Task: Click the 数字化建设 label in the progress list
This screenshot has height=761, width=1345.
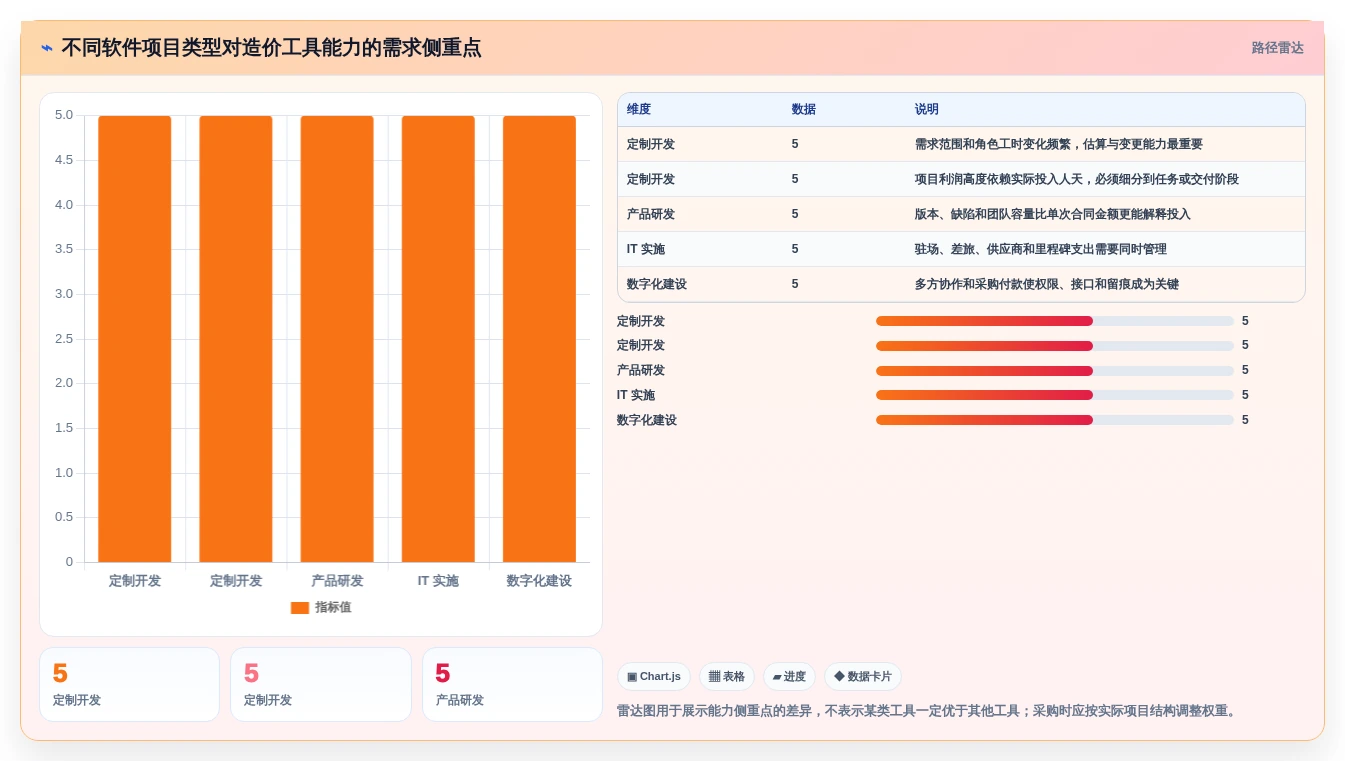Action: click(647, 420)
